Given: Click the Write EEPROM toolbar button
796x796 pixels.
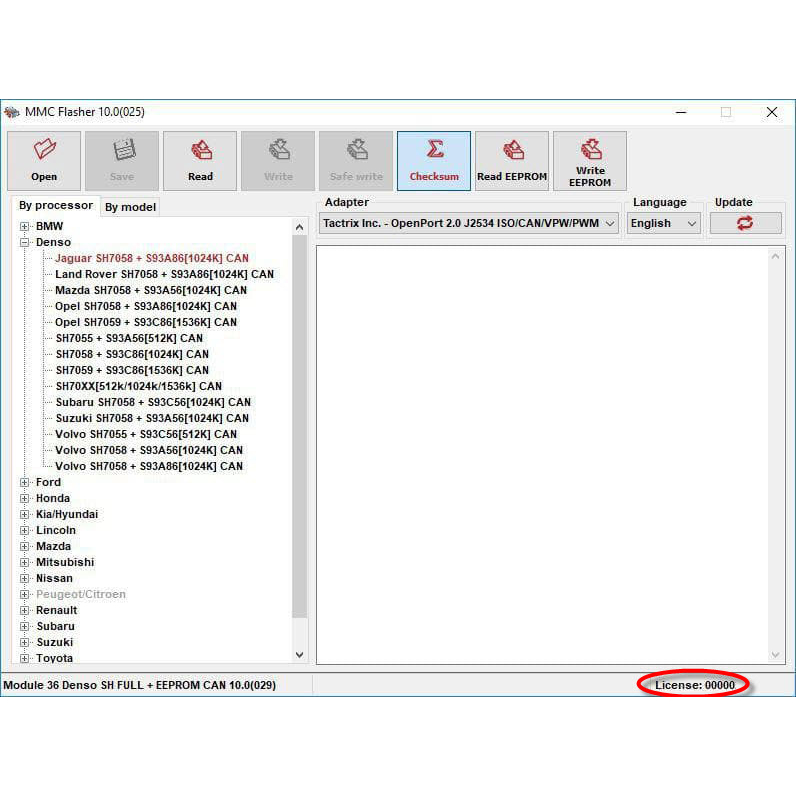Looking at the screenshot, I should [x=590, y=161].
